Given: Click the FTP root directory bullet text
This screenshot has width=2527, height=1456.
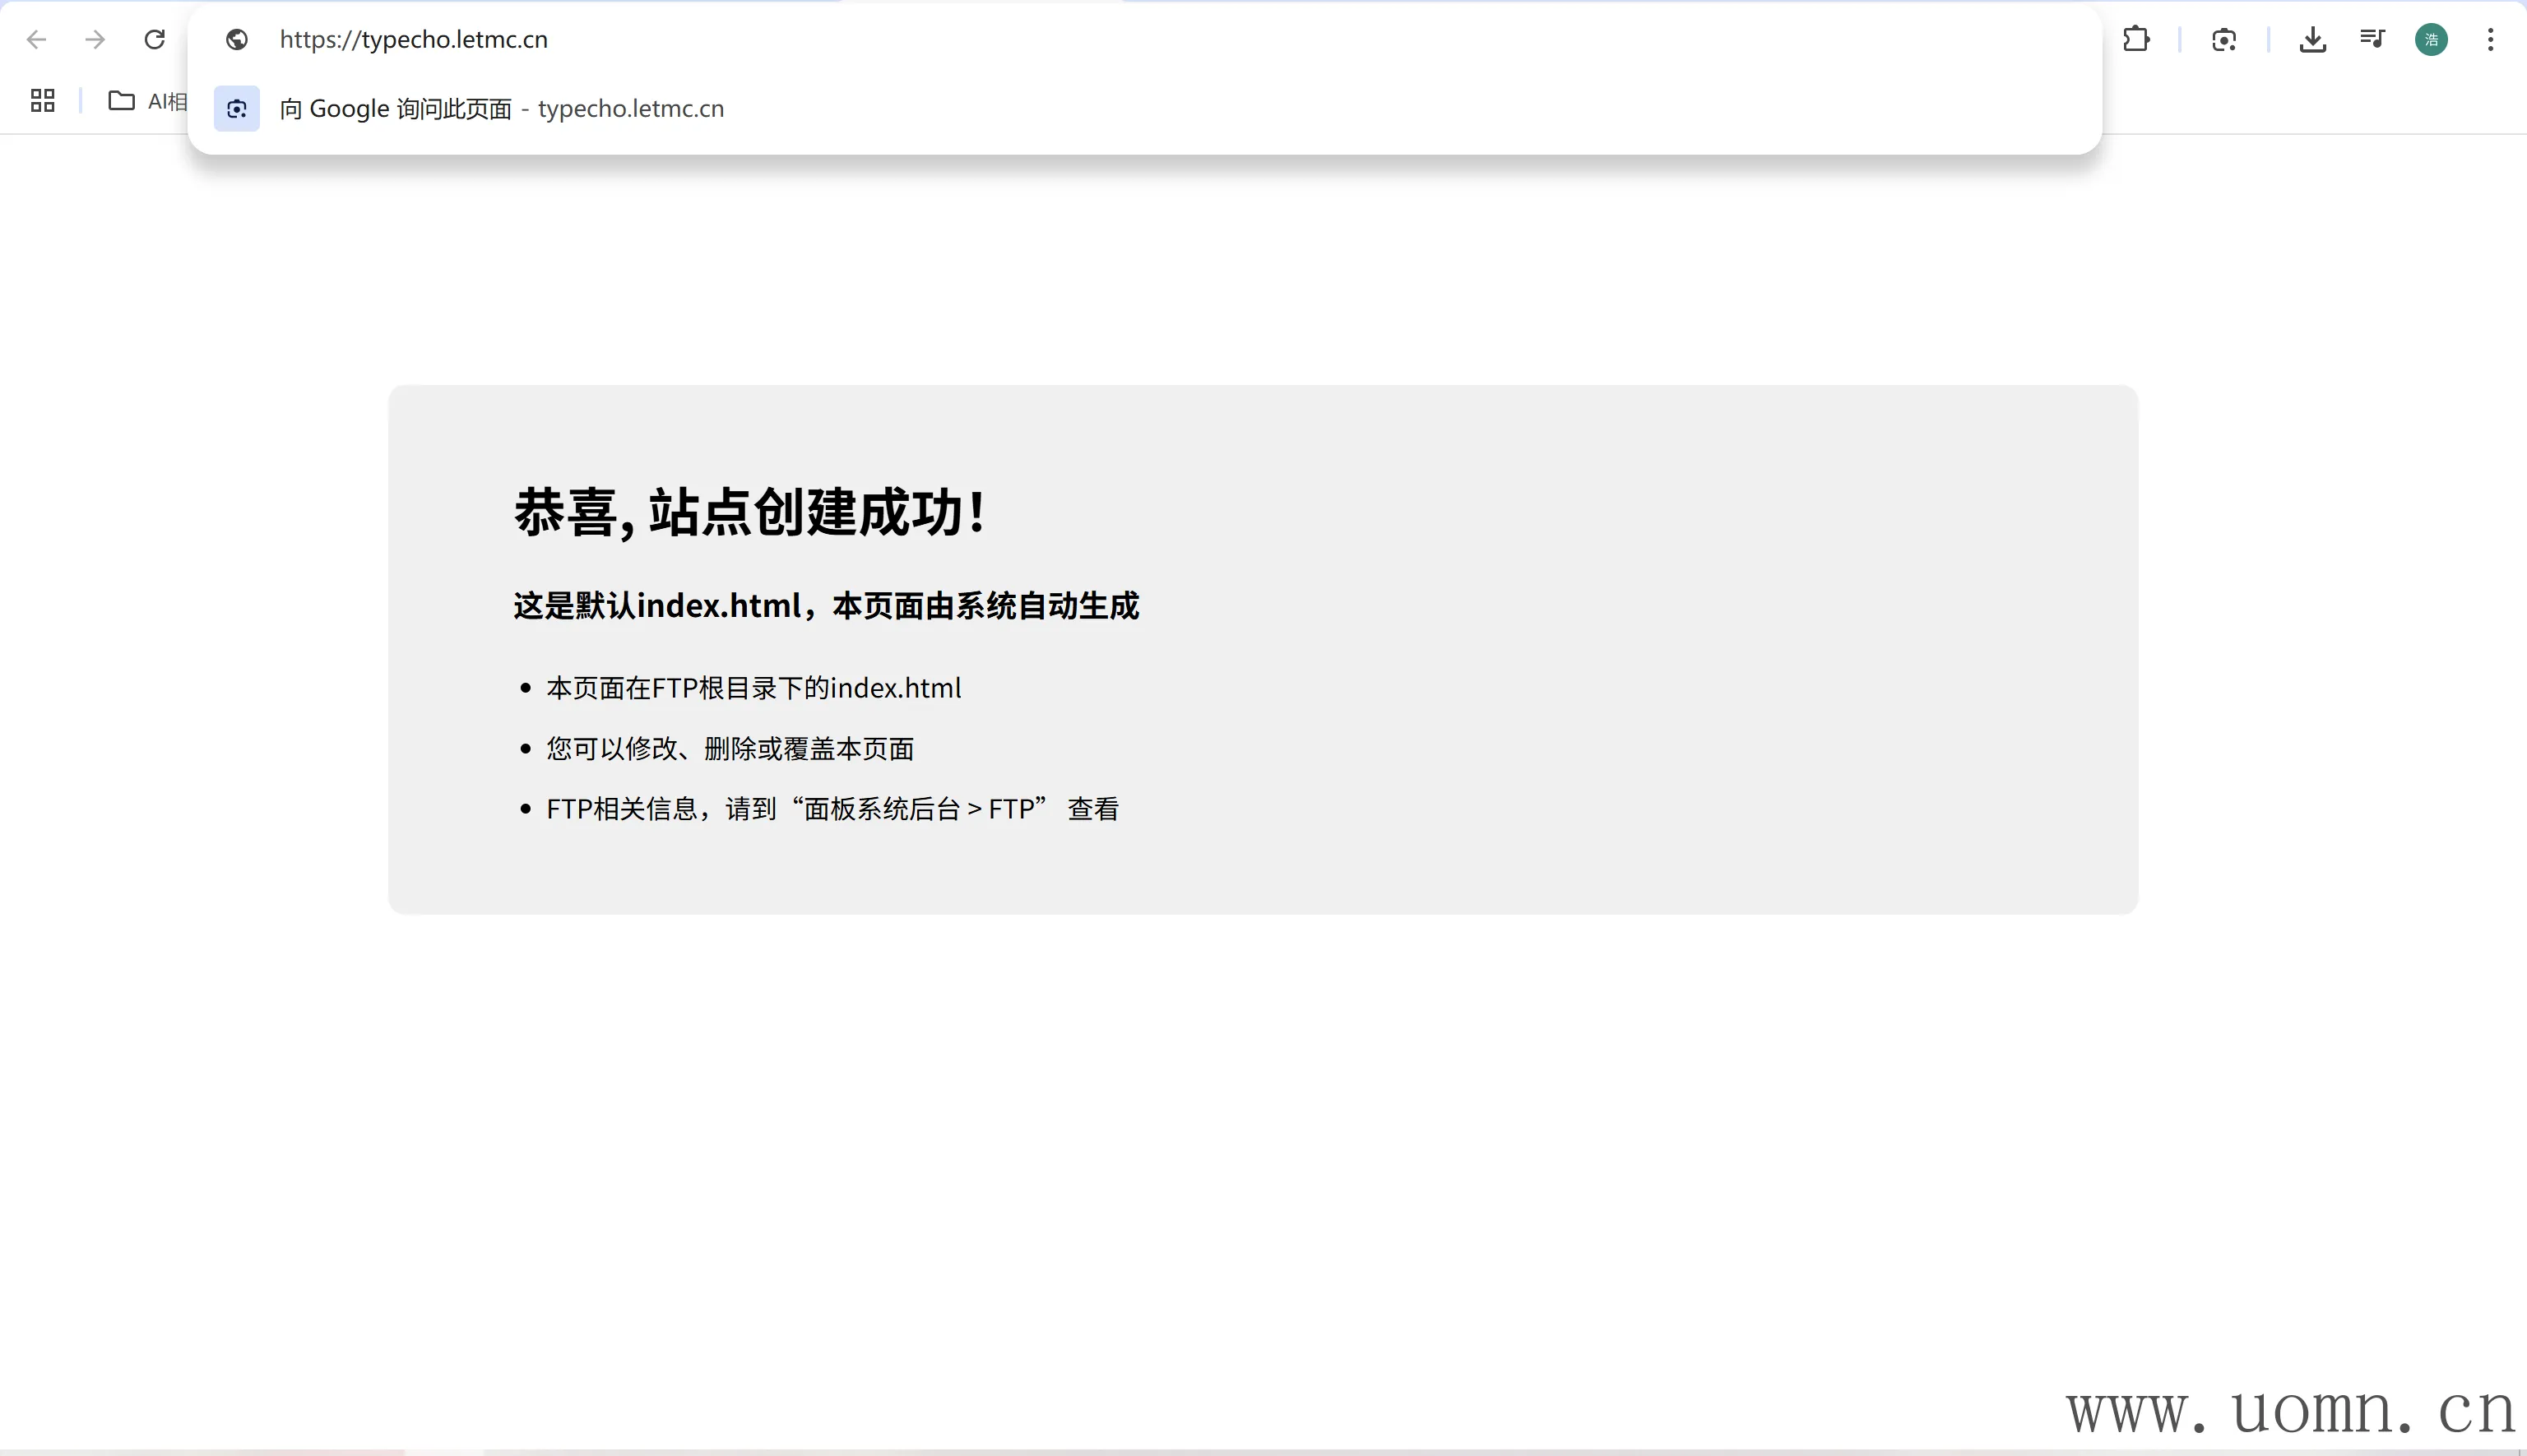Looking at the screenshot, I should (x=753, y=688).
